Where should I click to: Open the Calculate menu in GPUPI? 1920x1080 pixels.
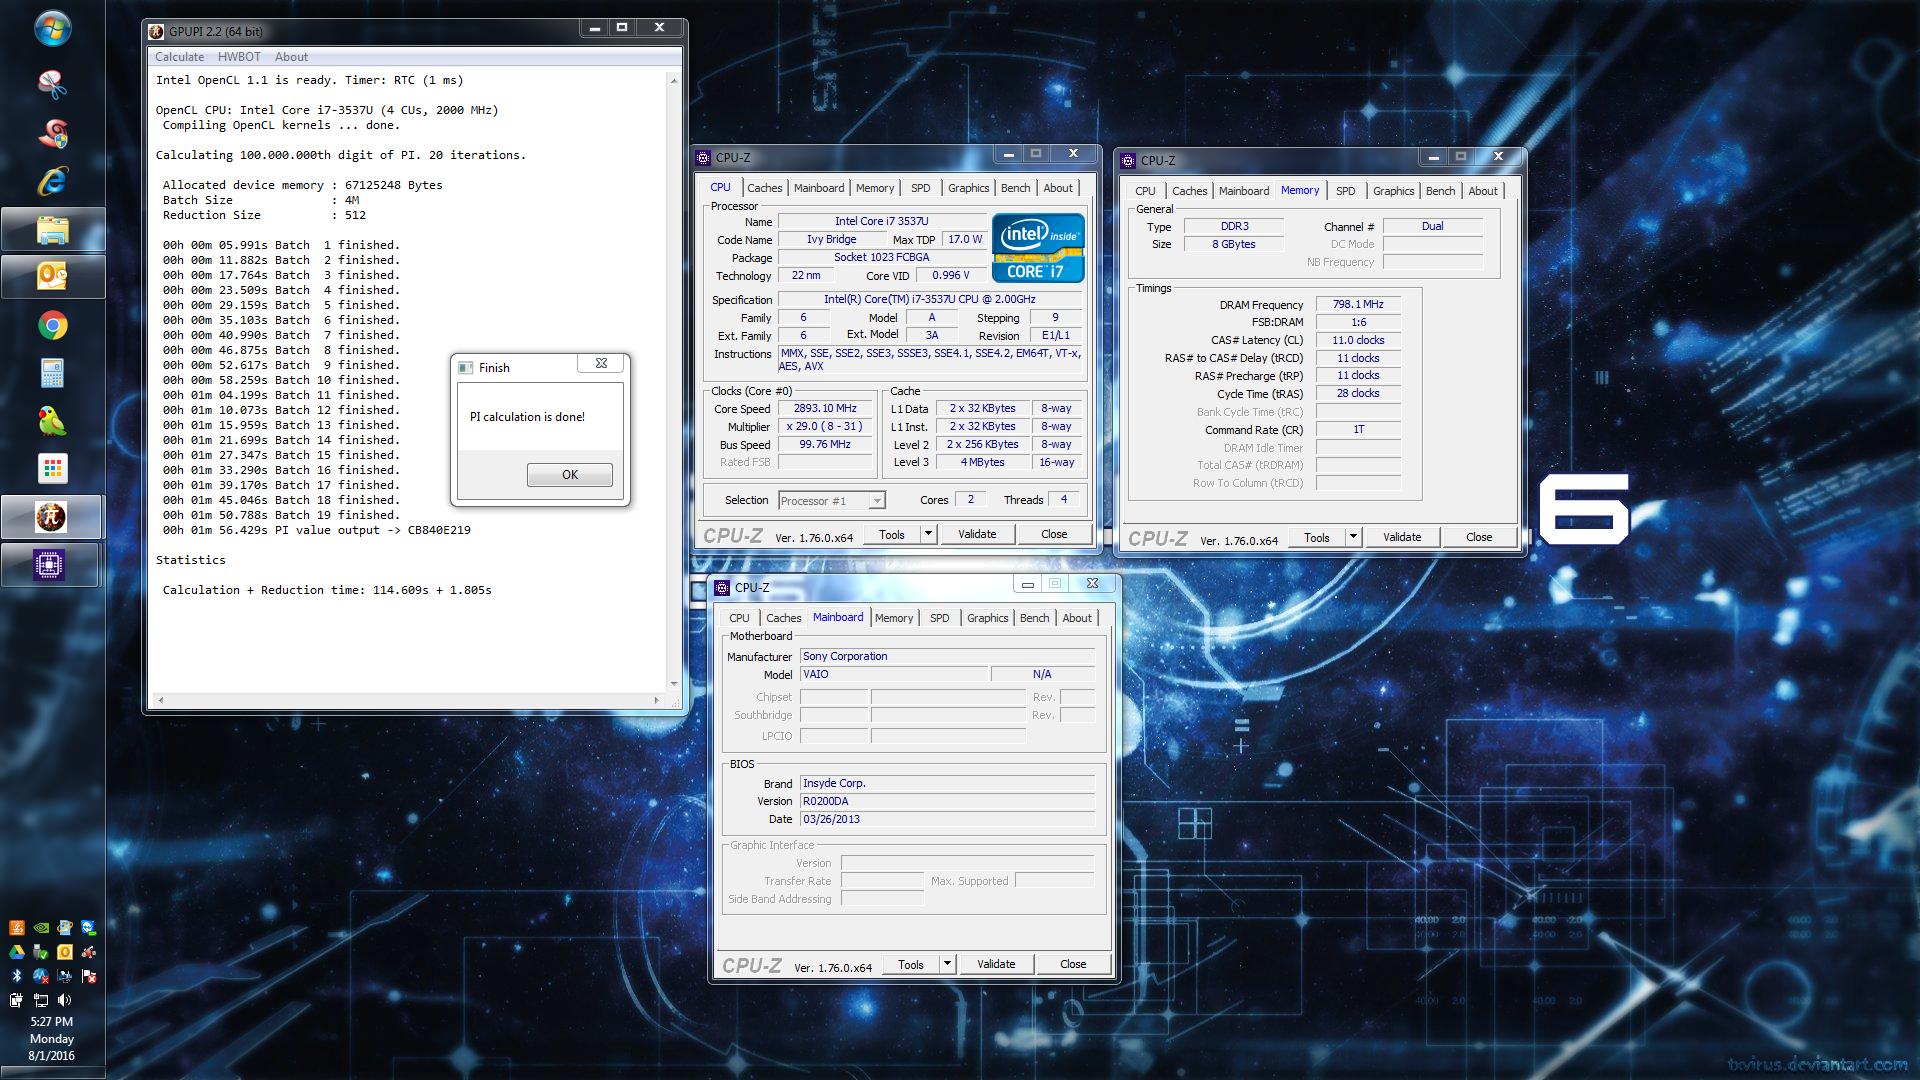[x=180, y=57]
